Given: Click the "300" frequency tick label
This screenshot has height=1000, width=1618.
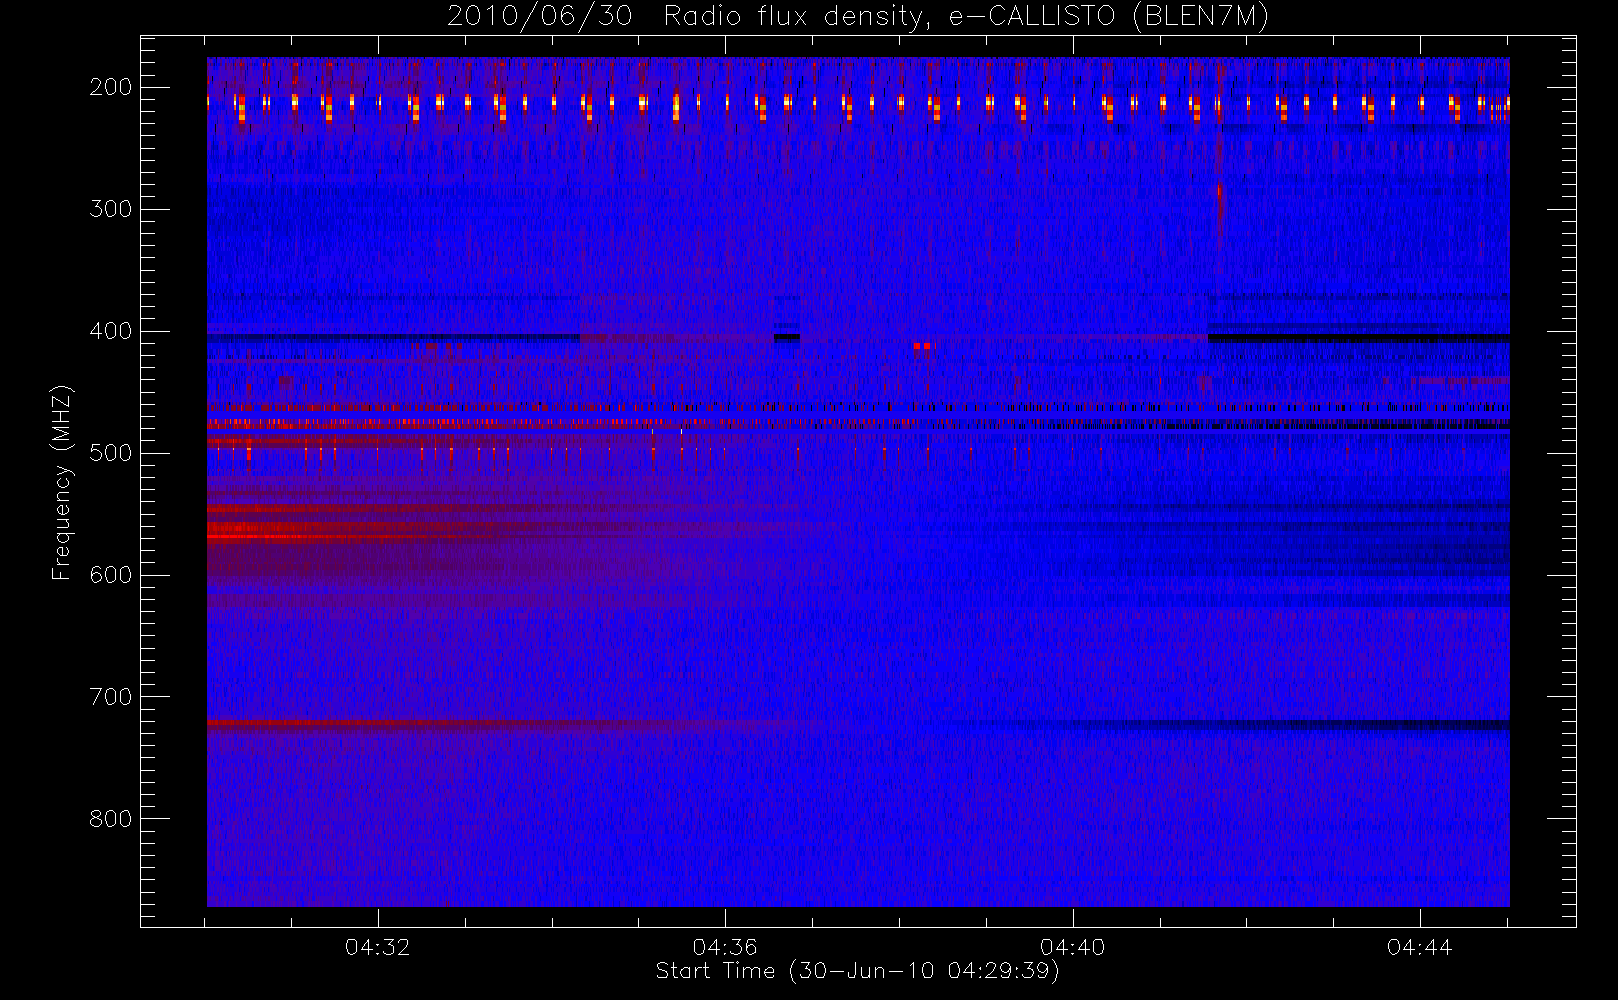Looking at the screenshot, I should point(111,209).
